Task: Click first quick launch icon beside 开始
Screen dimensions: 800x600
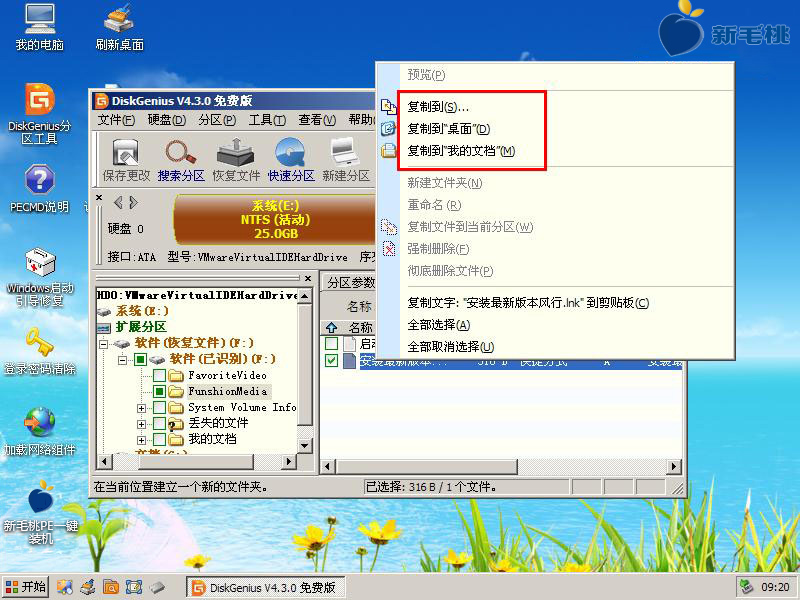Action: [64, 587]
